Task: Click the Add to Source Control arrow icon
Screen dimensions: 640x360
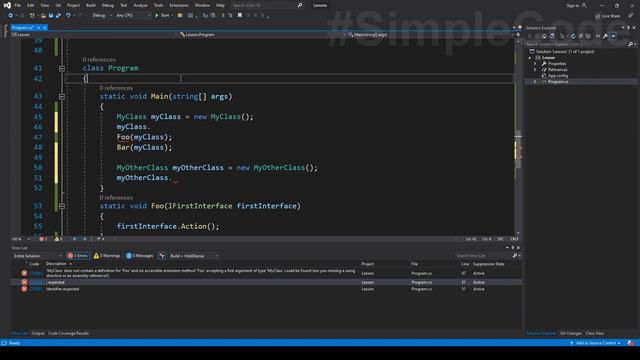Action: pos(571,343)
